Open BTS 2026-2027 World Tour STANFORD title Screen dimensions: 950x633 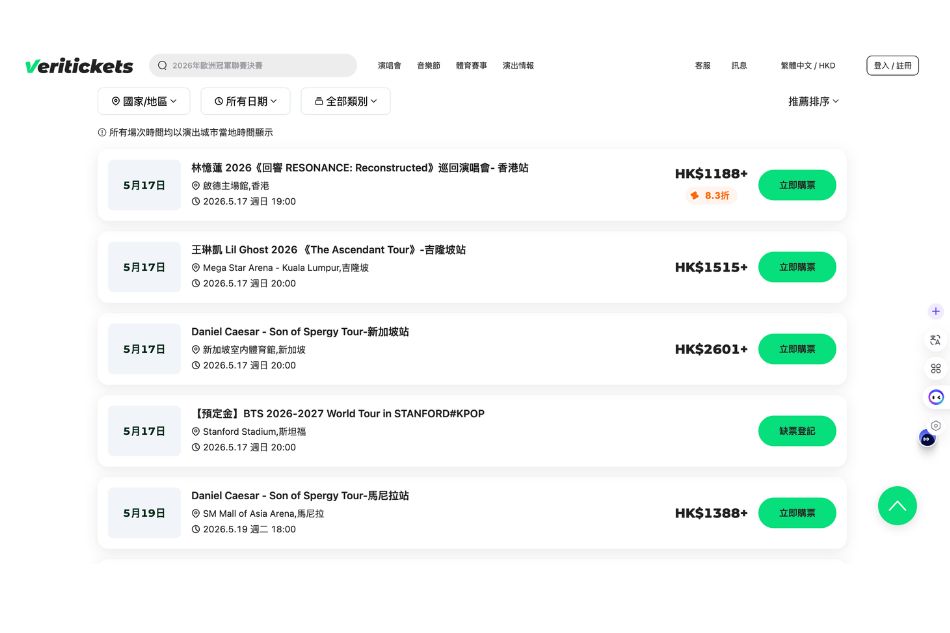[x=338, y=413]
